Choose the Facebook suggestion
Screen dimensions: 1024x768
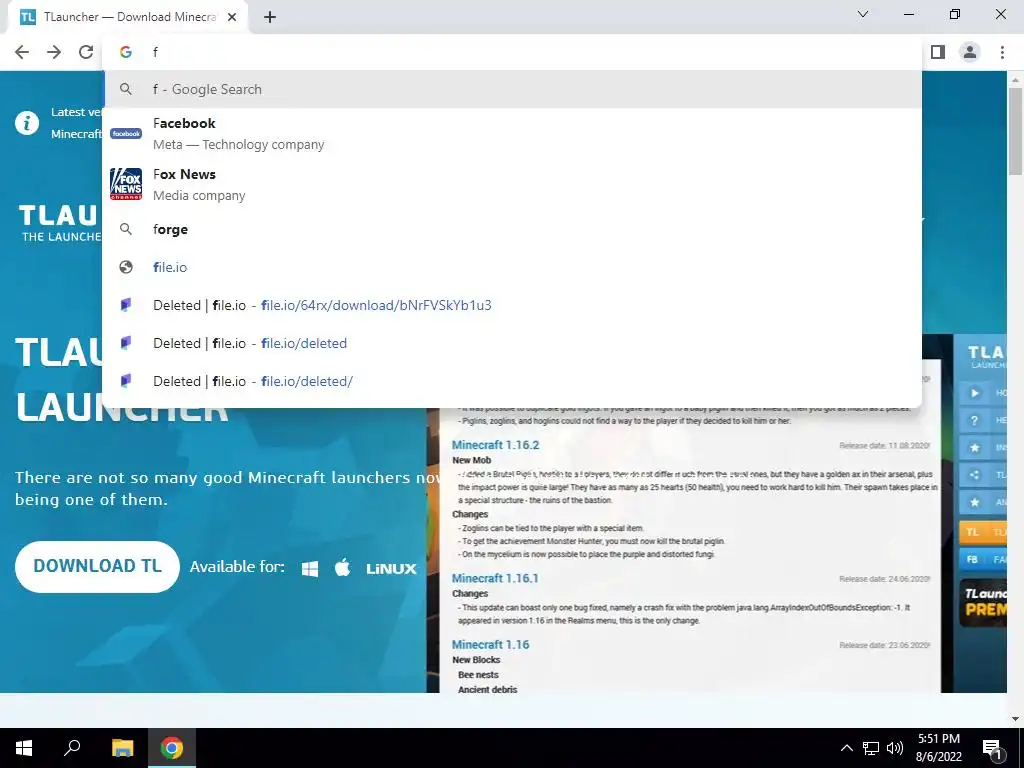pyautogui.click(x=512, y=133)
